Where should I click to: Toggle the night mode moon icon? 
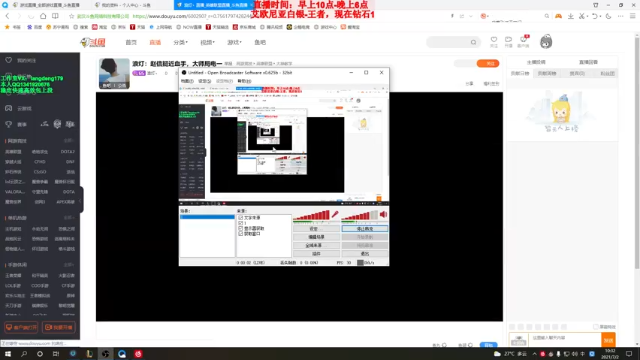tap(608, 16)
